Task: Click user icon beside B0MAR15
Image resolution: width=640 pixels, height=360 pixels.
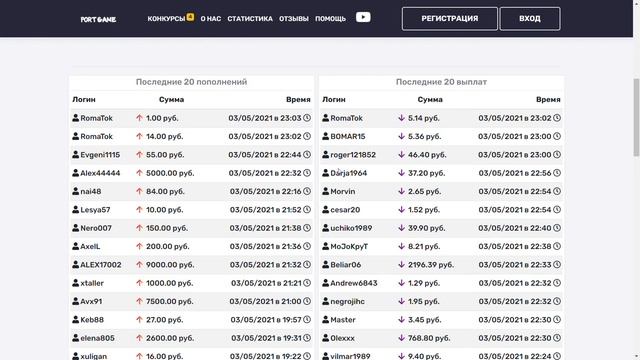Action: pyautogui.click(x=325, y=136)
